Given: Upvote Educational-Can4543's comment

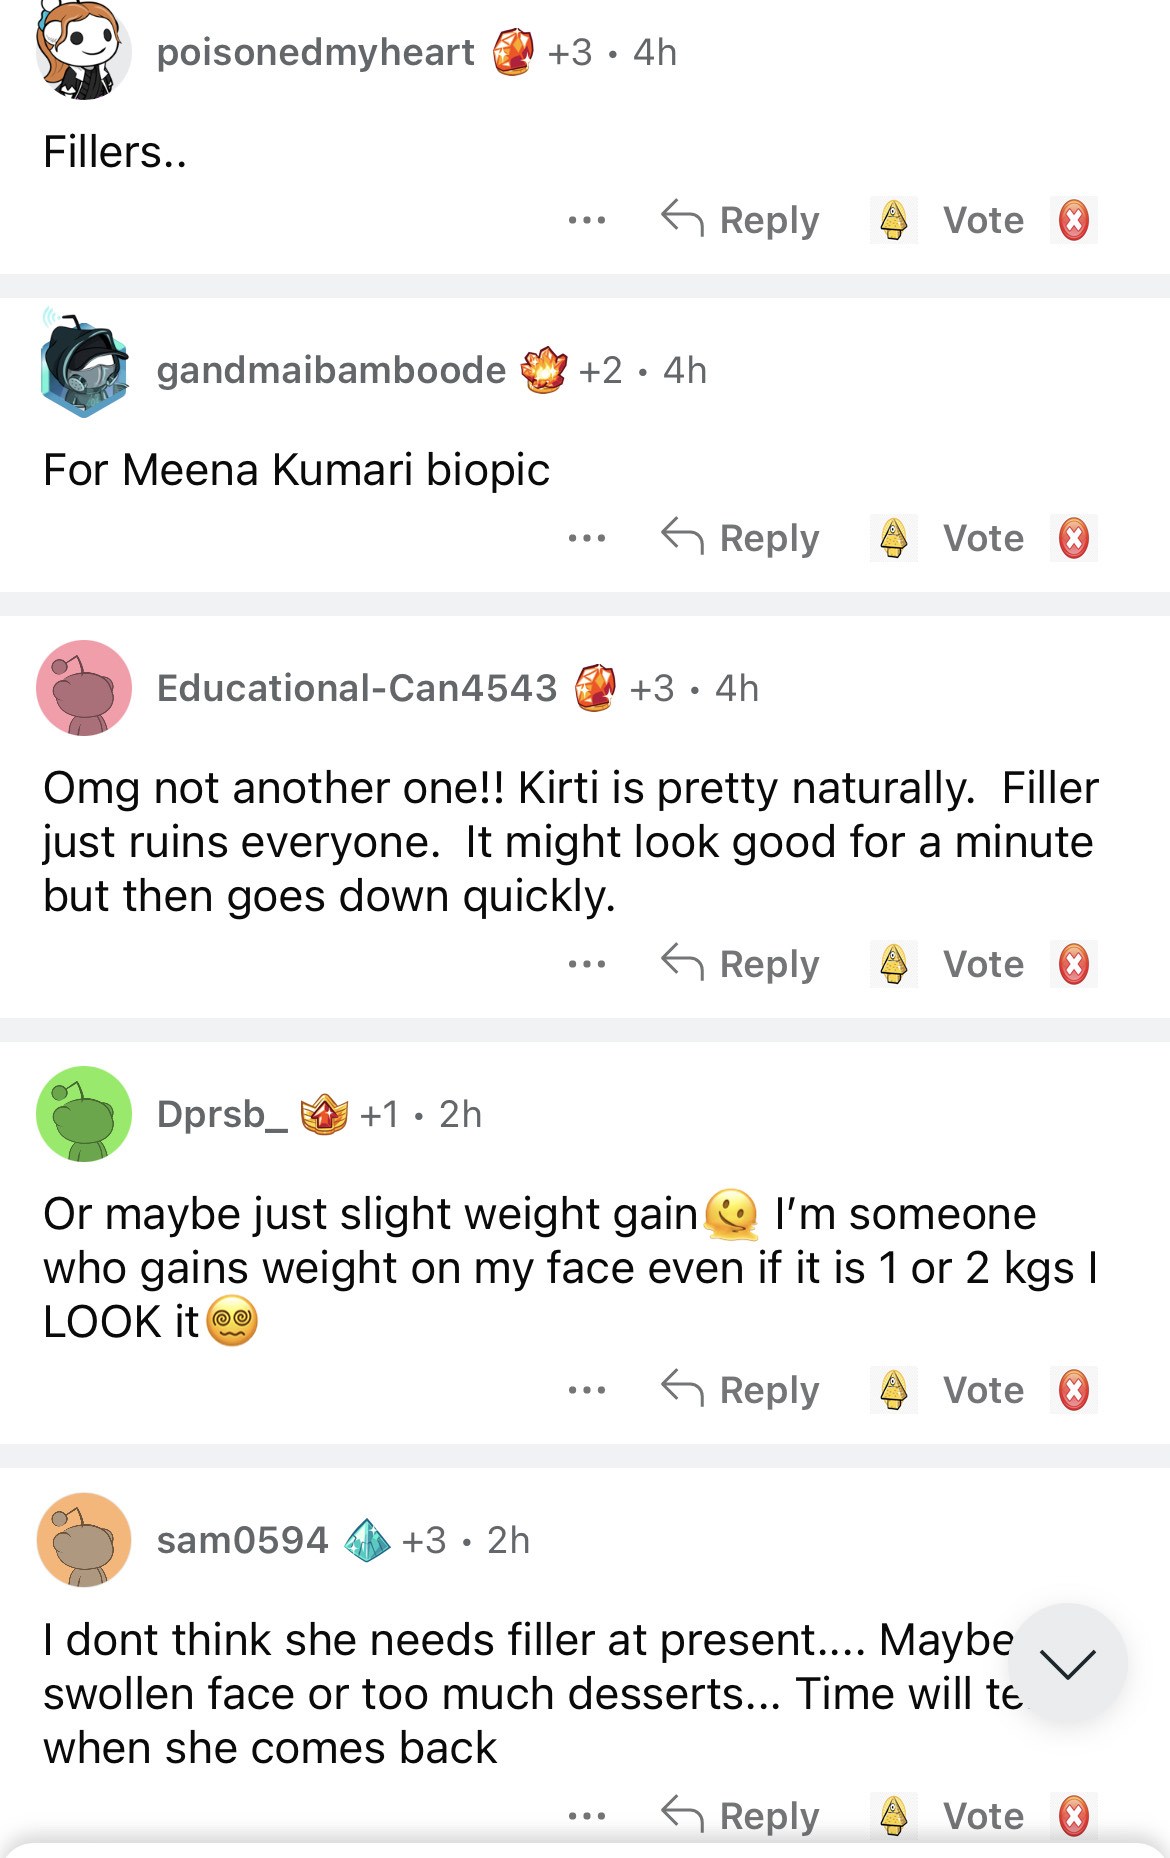Looking at the screenshot, I should pos(894,964).
